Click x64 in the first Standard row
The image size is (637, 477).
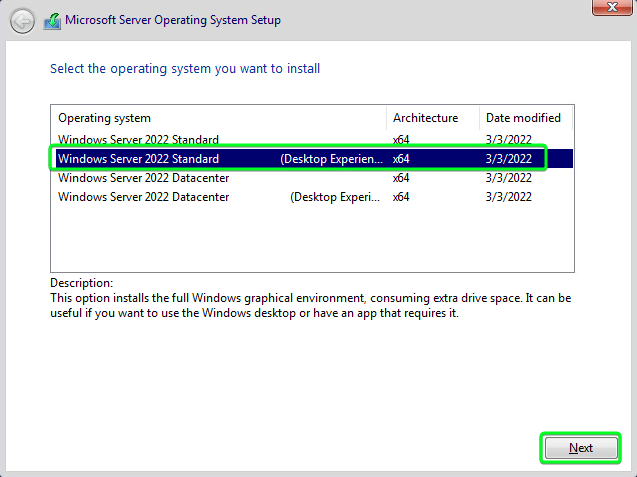401,140
